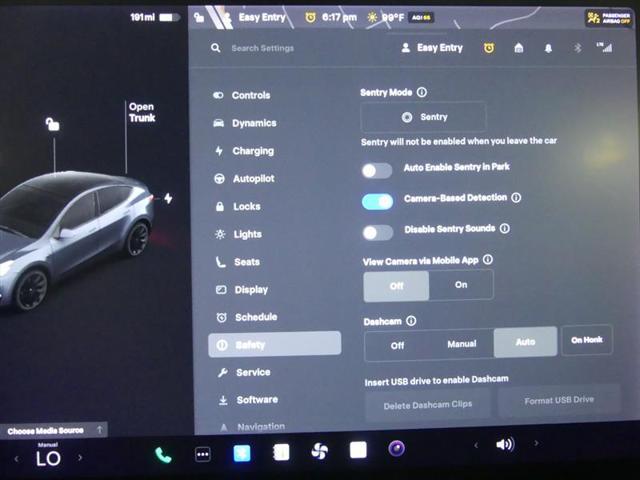Viewport: 640px width, 480px height.
Task: Open the Bluetooth app in the dock
Action: 242,453
